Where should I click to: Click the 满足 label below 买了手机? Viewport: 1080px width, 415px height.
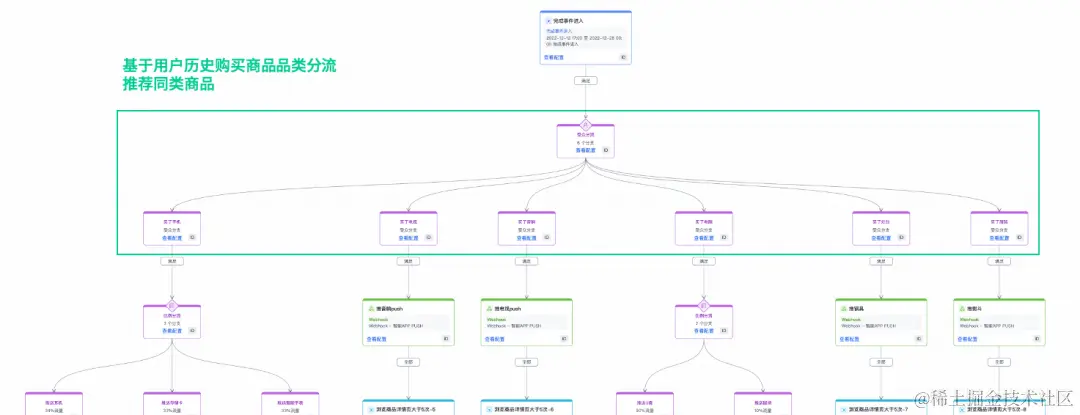172,262
